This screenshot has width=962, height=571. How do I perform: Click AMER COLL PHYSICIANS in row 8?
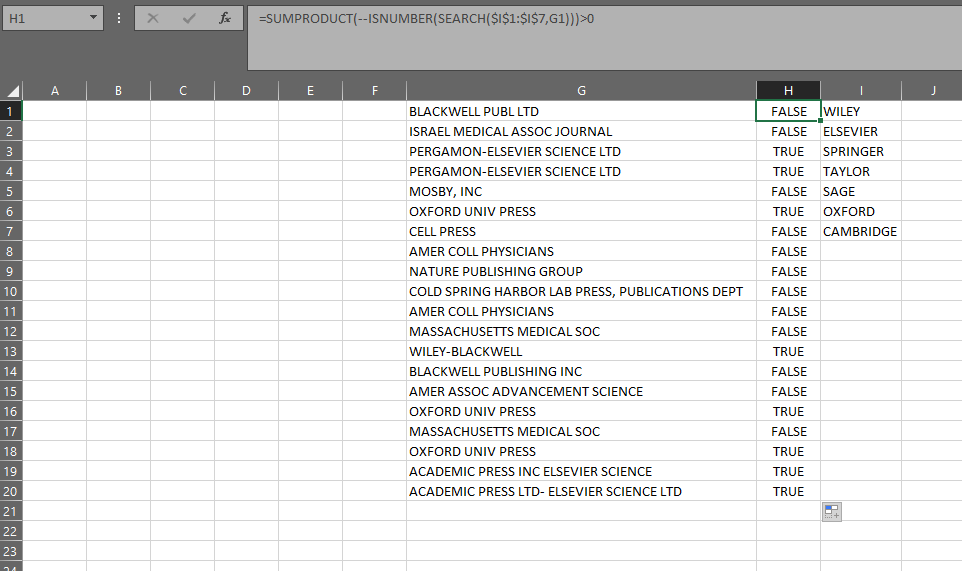point(581,251)
